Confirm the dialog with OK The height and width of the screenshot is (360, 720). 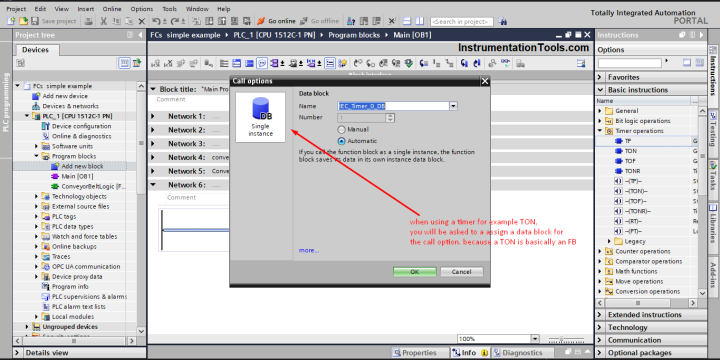pos(415,272)
